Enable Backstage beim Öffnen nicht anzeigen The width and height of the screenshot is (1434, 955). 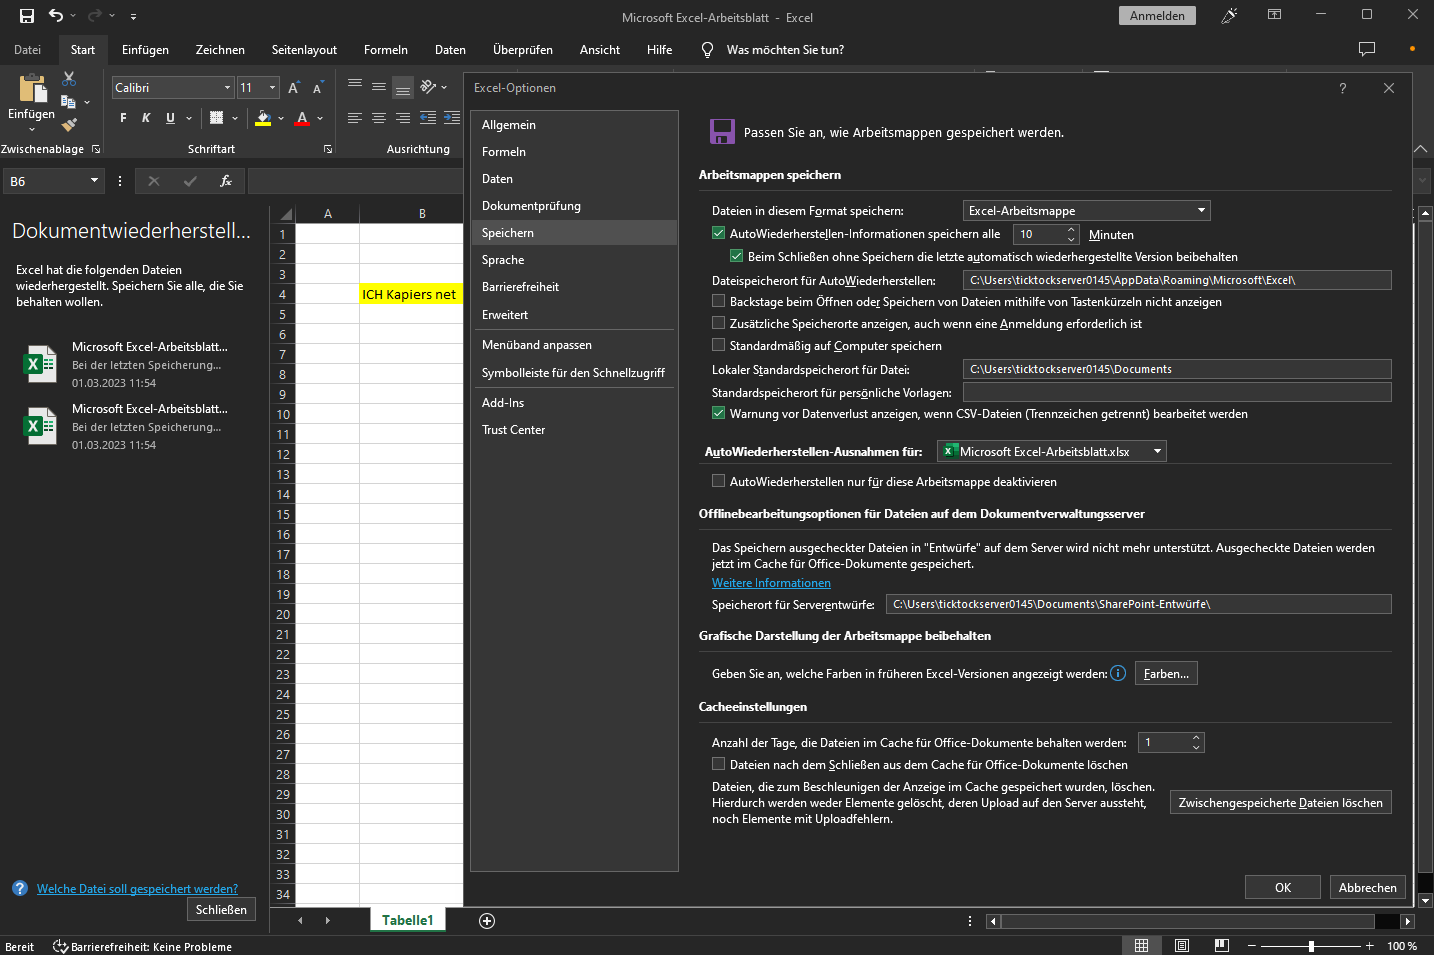(718, 301)
